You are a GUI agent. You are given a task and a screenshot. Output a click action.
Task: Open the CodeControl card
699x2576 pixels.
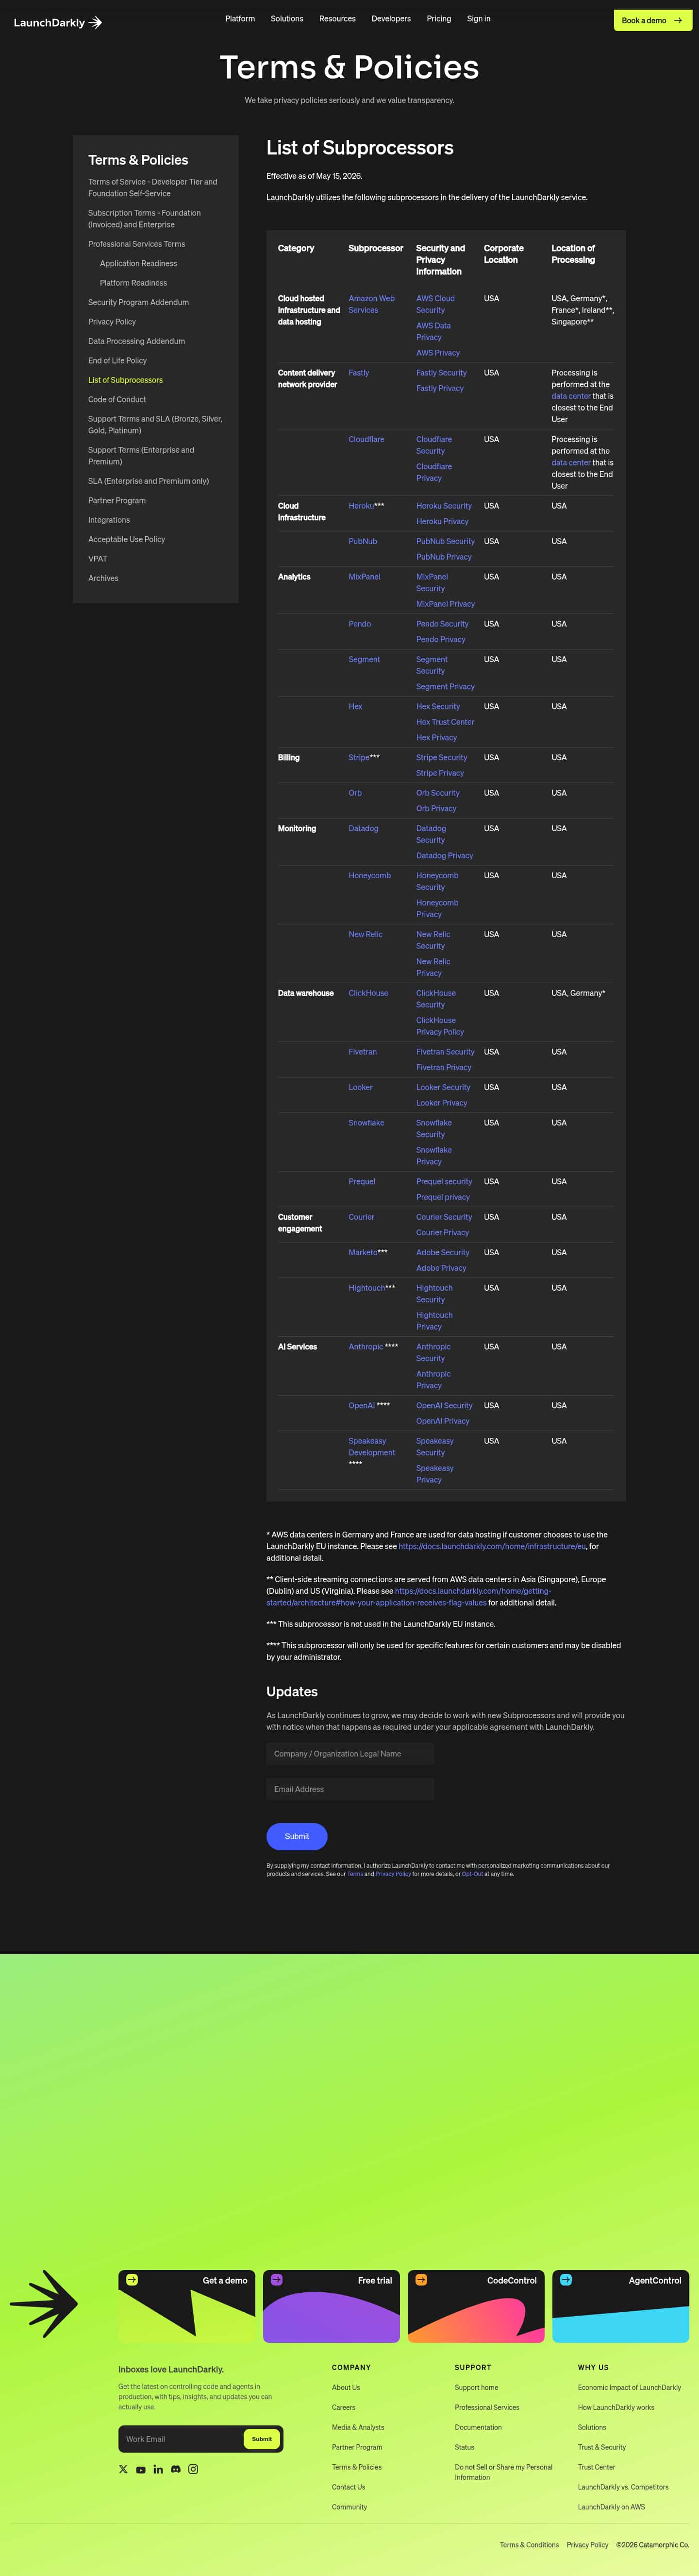pos(476,2306)
